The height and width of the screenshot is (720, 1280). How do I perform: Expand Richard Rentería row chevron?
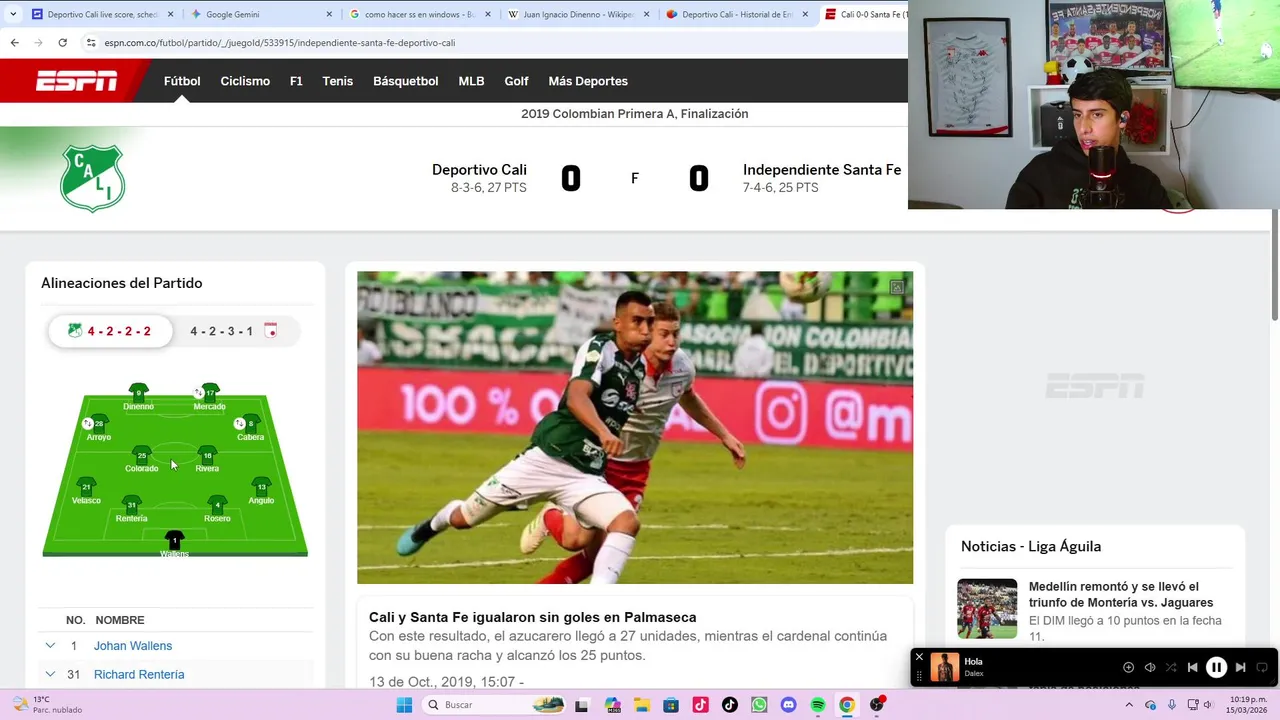[x=50, y=675]
